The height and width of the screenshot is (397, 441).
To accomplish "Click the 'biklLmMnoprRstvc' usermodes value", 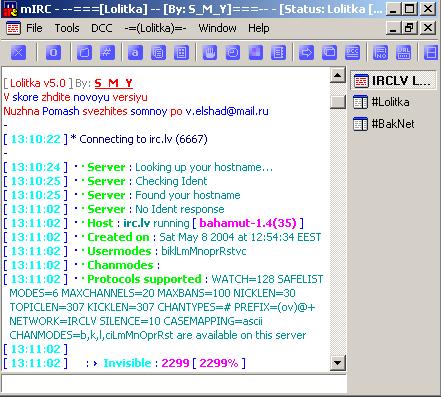I will (x=204, y=251).
